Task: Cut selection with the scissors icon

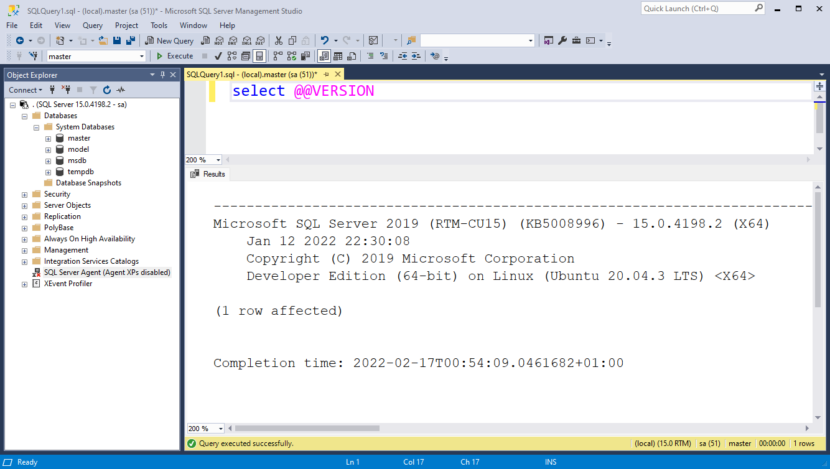Action: click(278, 40)
